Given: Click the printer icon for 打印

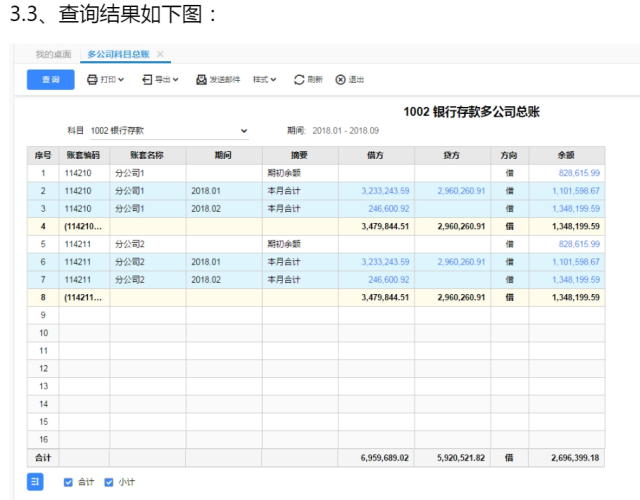Looking at the screenshot, I should click(92, 80).
